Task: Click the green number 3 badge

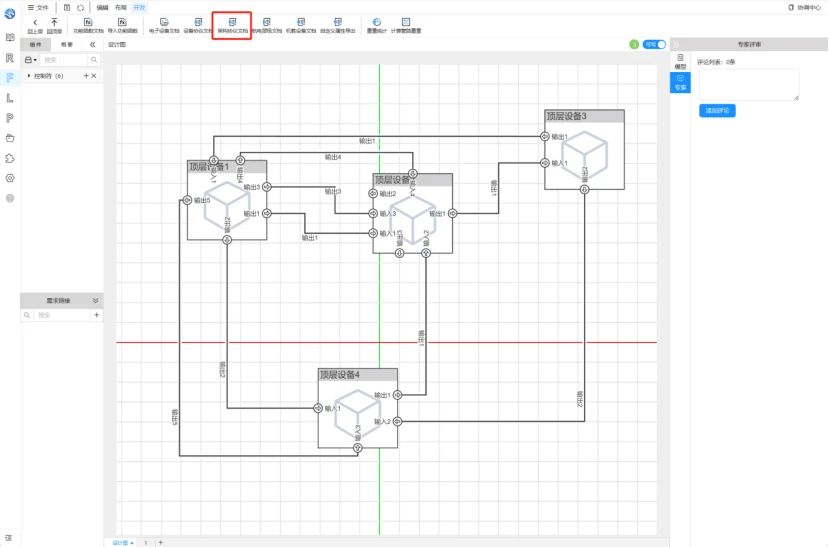Action: [x=634, y=44]
